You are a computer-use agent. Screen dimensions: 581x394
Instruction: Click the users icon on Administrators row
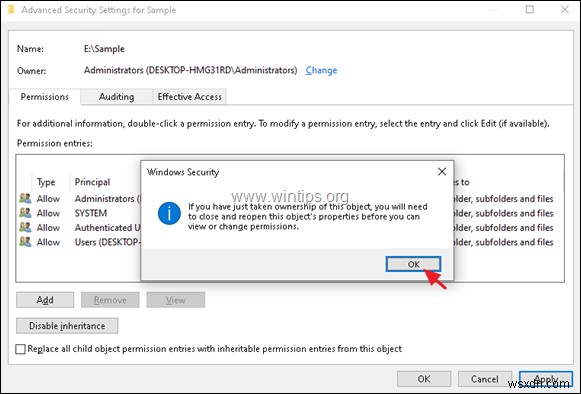click(25, 198)
